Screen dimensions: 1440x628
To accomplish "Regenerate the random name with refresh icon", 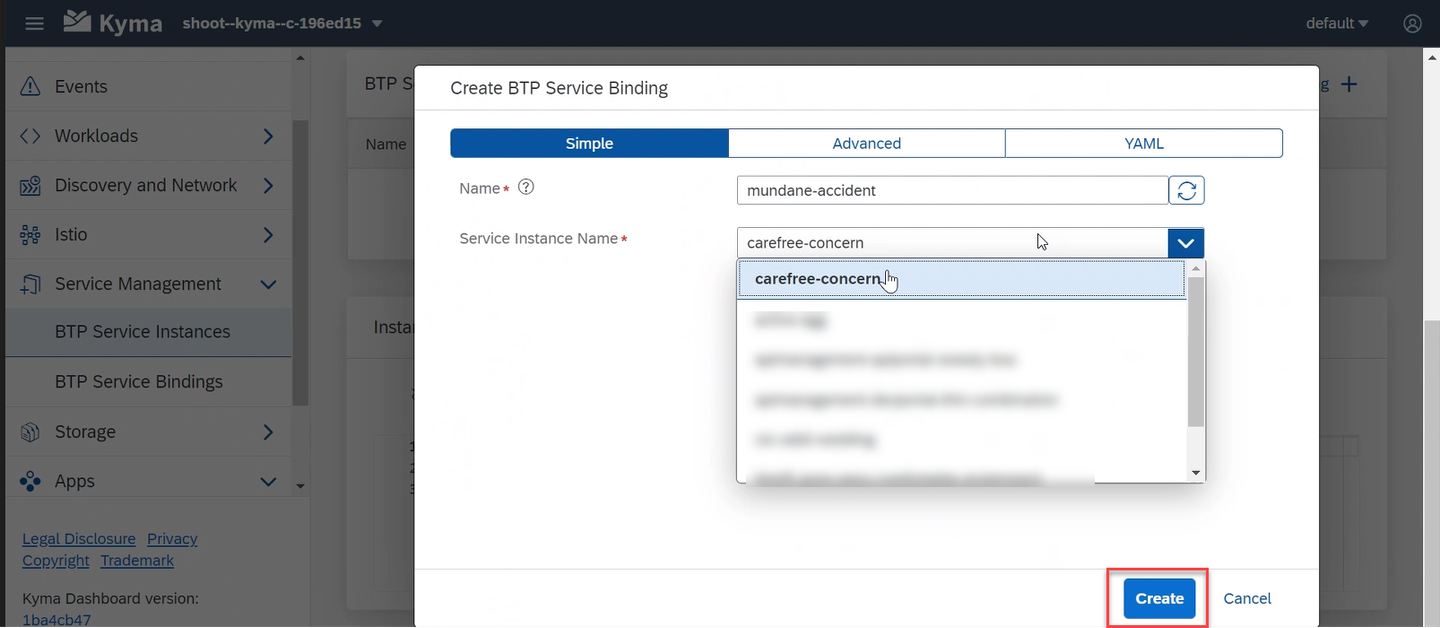I will pos(1187,190).
